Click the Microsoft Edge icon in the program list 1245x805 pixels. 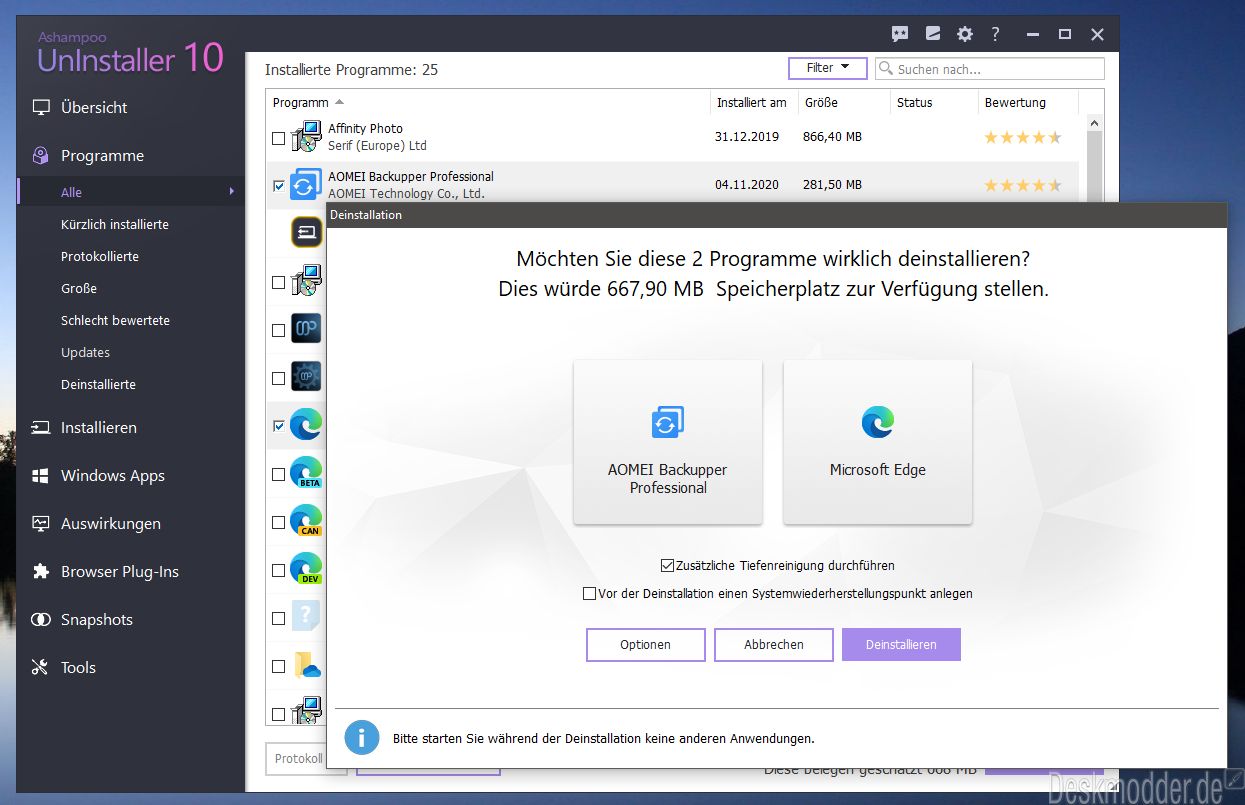pos(306,425)
